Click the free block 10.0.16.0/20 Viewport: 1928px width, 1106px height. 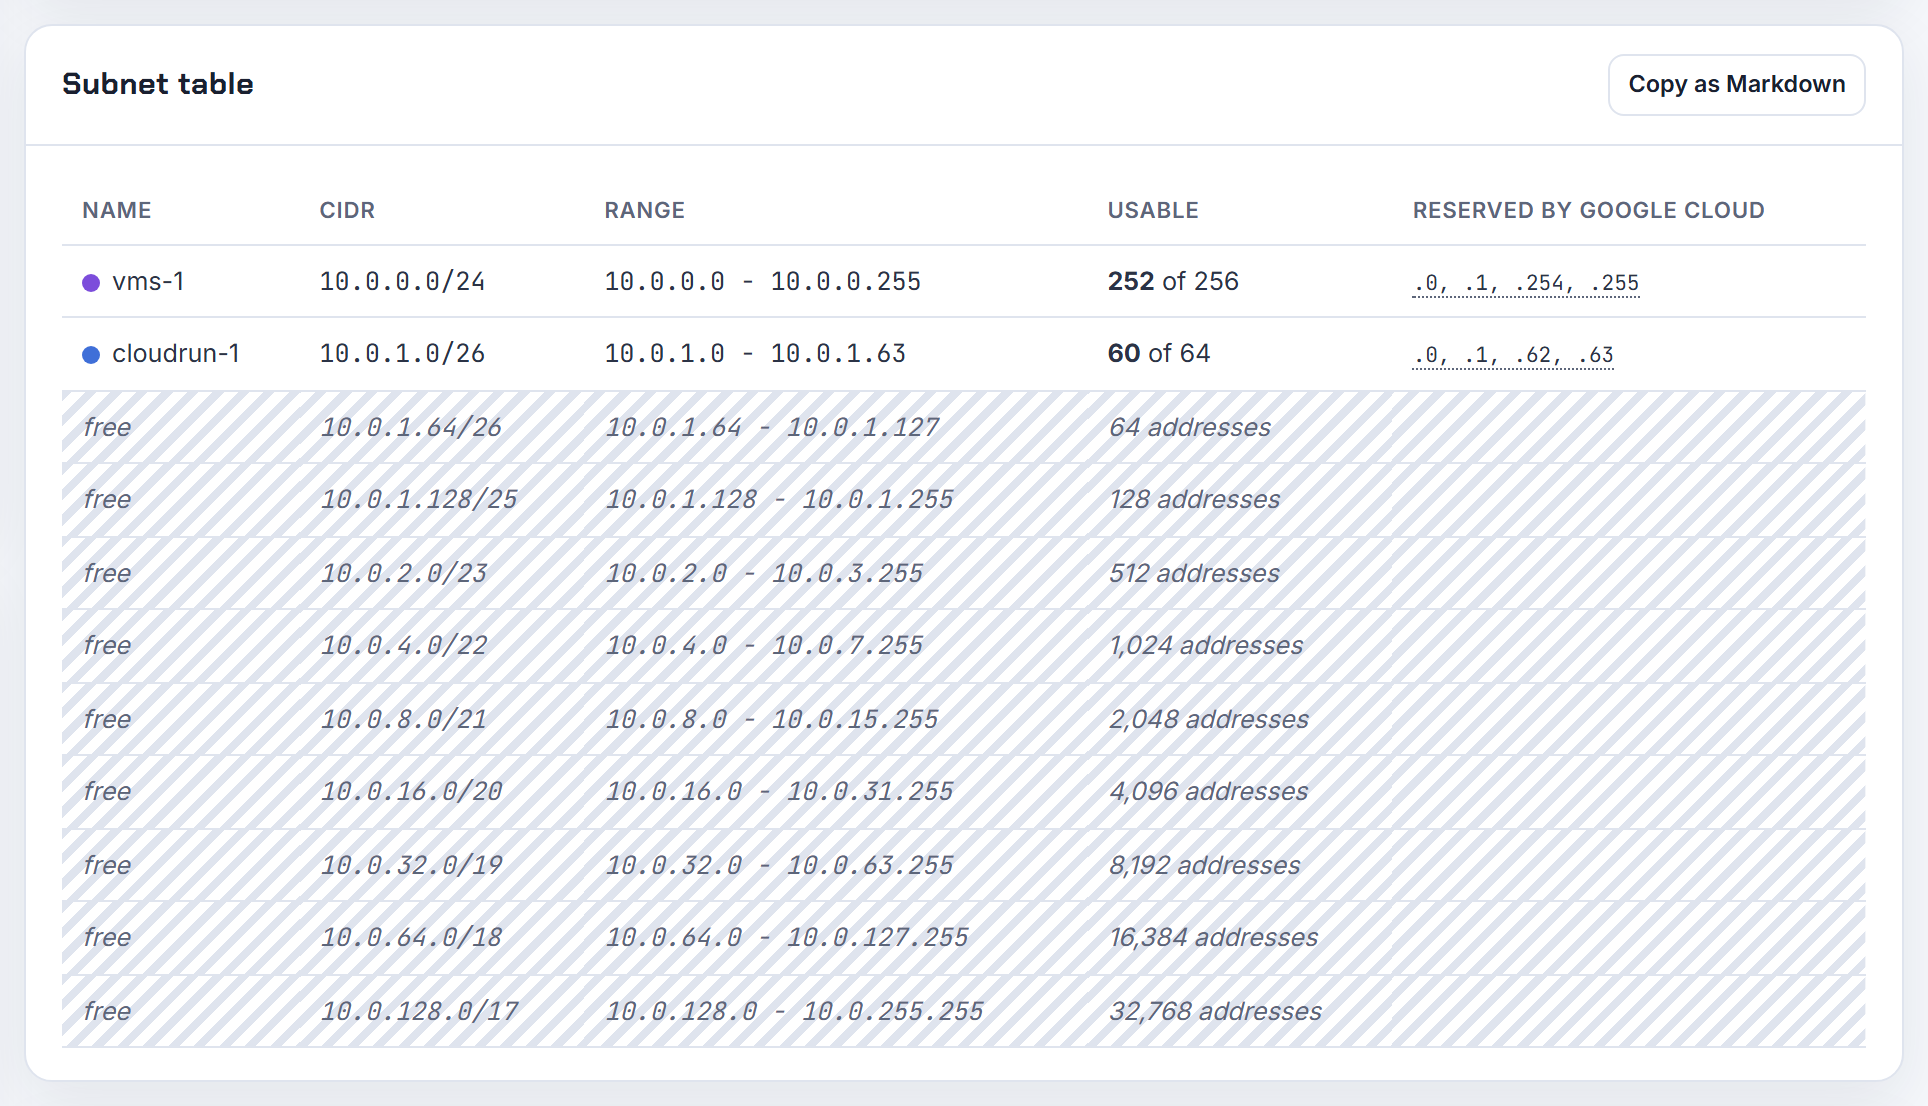tap(964, 792)
